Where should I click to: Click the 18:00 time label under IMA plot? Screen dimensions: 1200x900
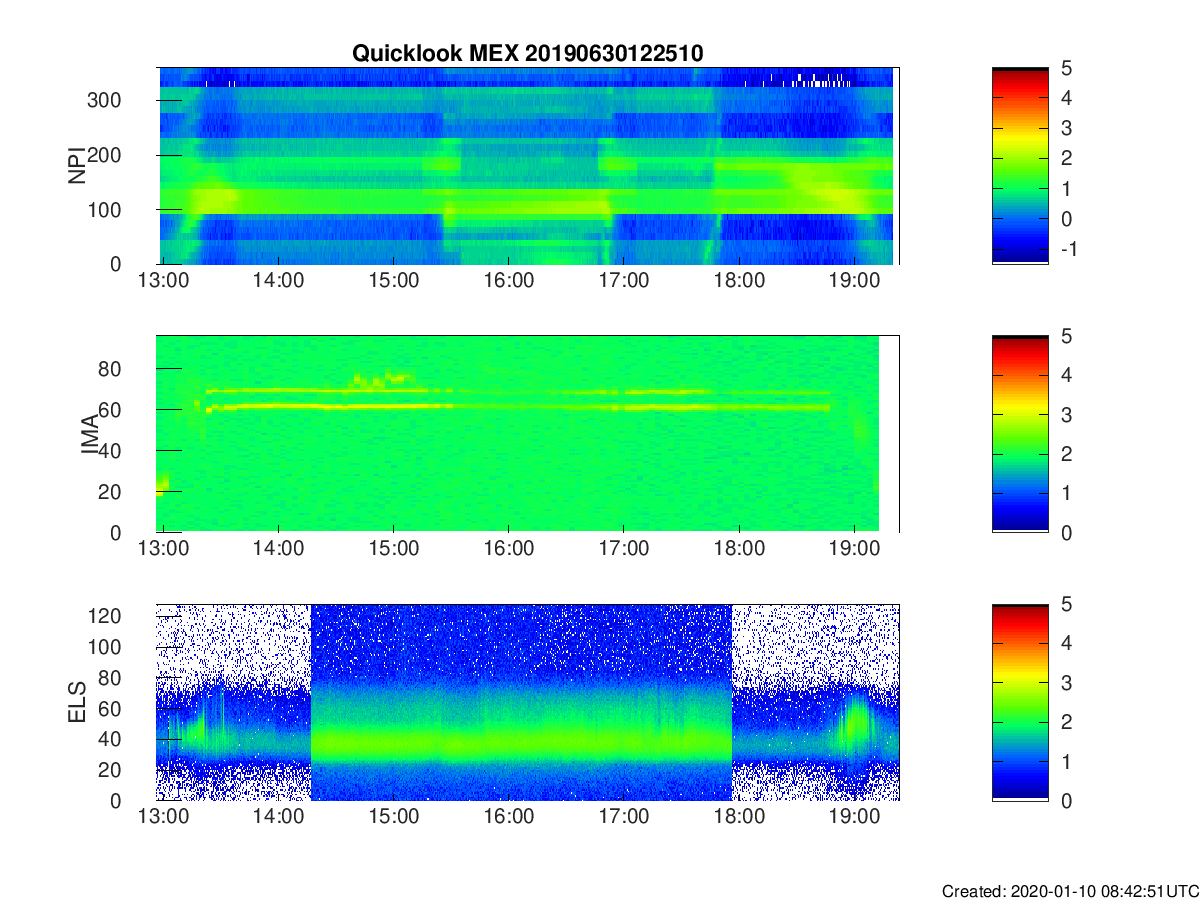coord(739,551)
